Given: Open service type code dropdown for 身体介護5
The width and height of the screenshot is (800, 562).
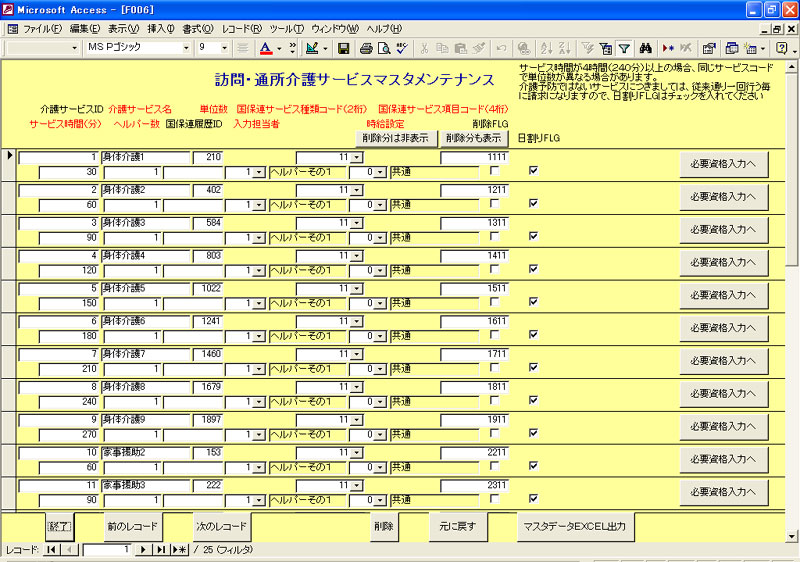Looking at the screenshot, I should [357, 289].
